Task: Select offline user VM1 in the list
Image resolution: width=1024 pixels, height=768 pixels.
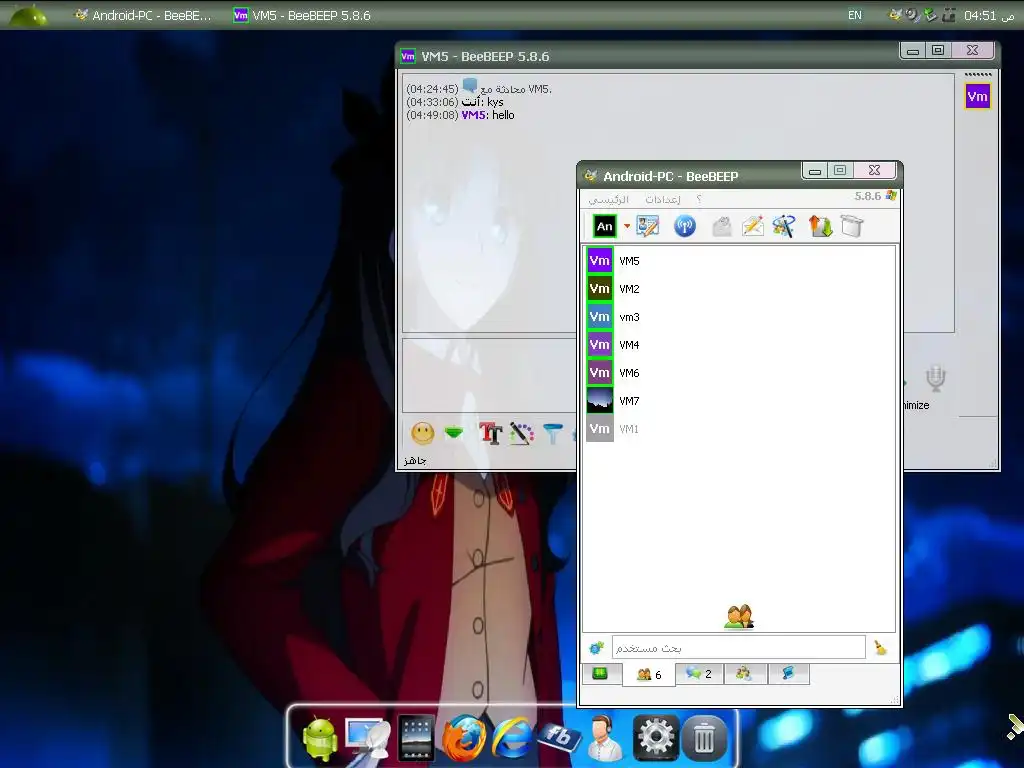Action: point(738,429)
